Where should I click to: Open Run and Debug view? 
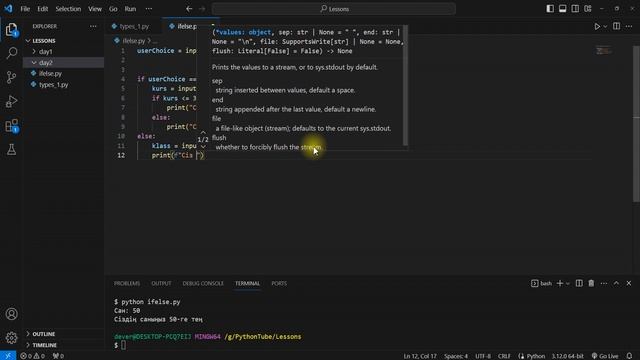click(x=11, y=101)
